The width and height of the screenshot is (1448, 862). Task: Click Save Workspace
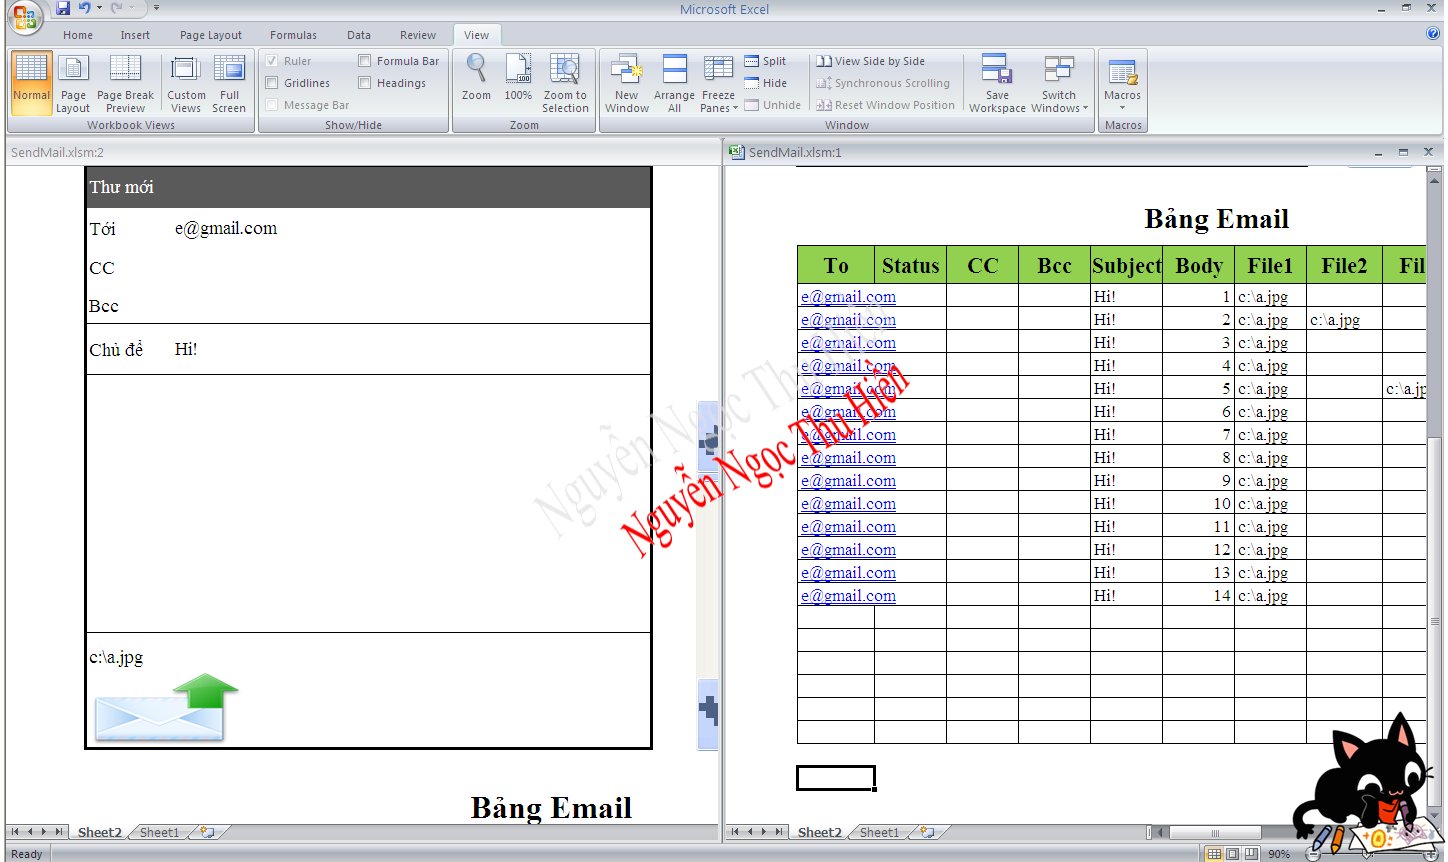click(997, 83)
